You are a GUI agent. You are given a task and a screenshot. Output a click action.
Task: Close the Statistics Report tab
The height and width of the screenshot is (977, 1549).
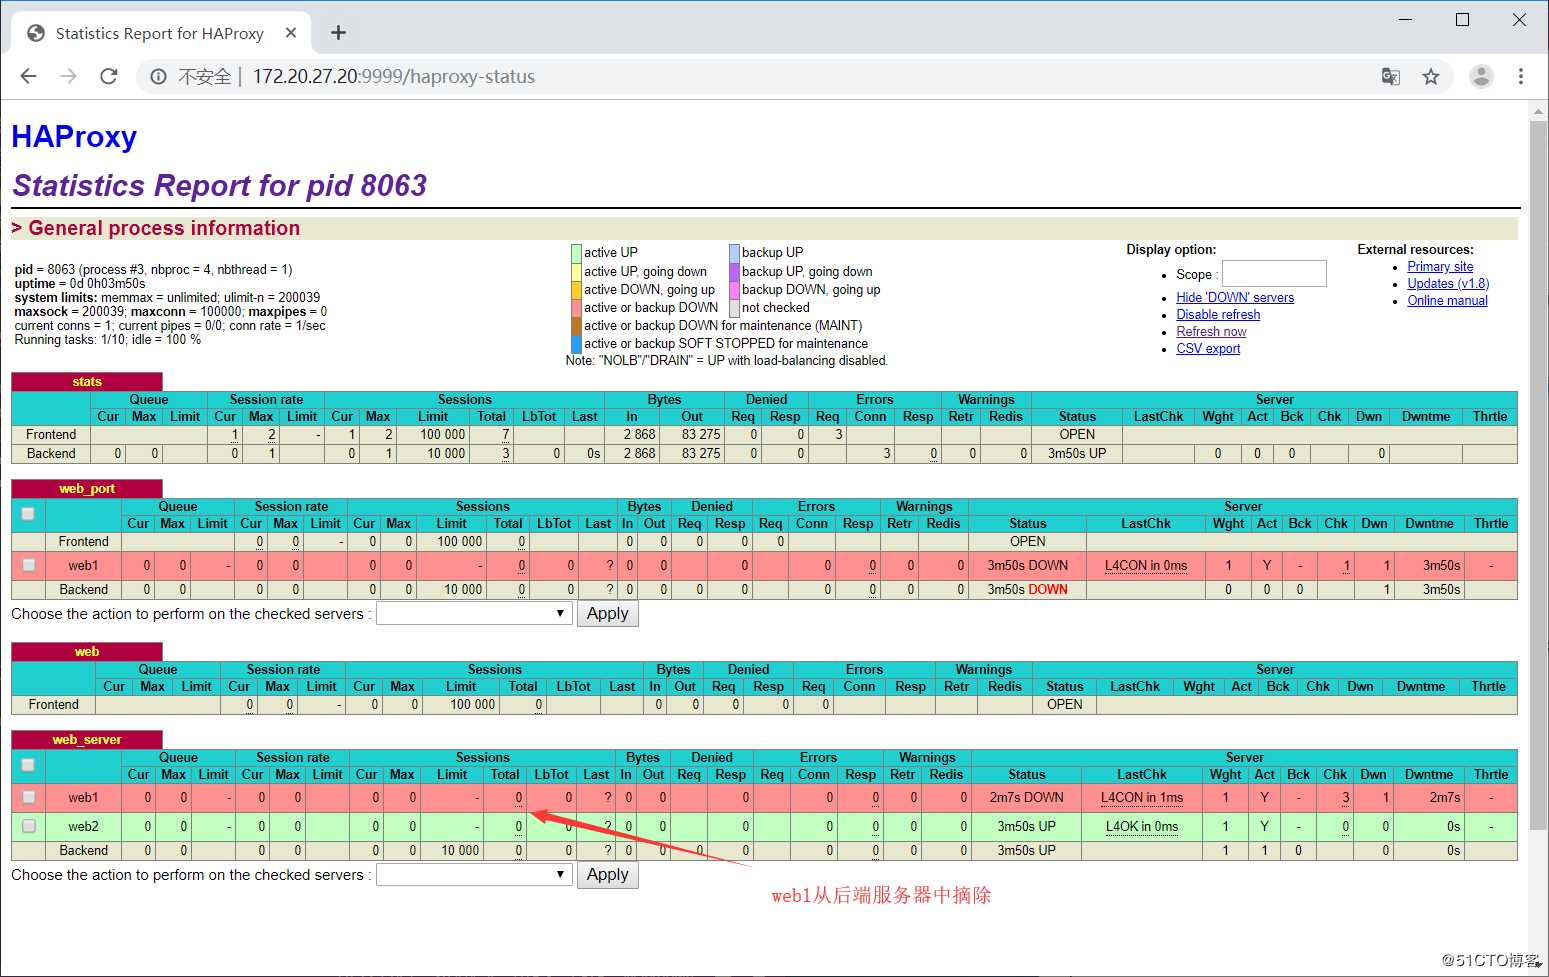(x=291, y=33)
